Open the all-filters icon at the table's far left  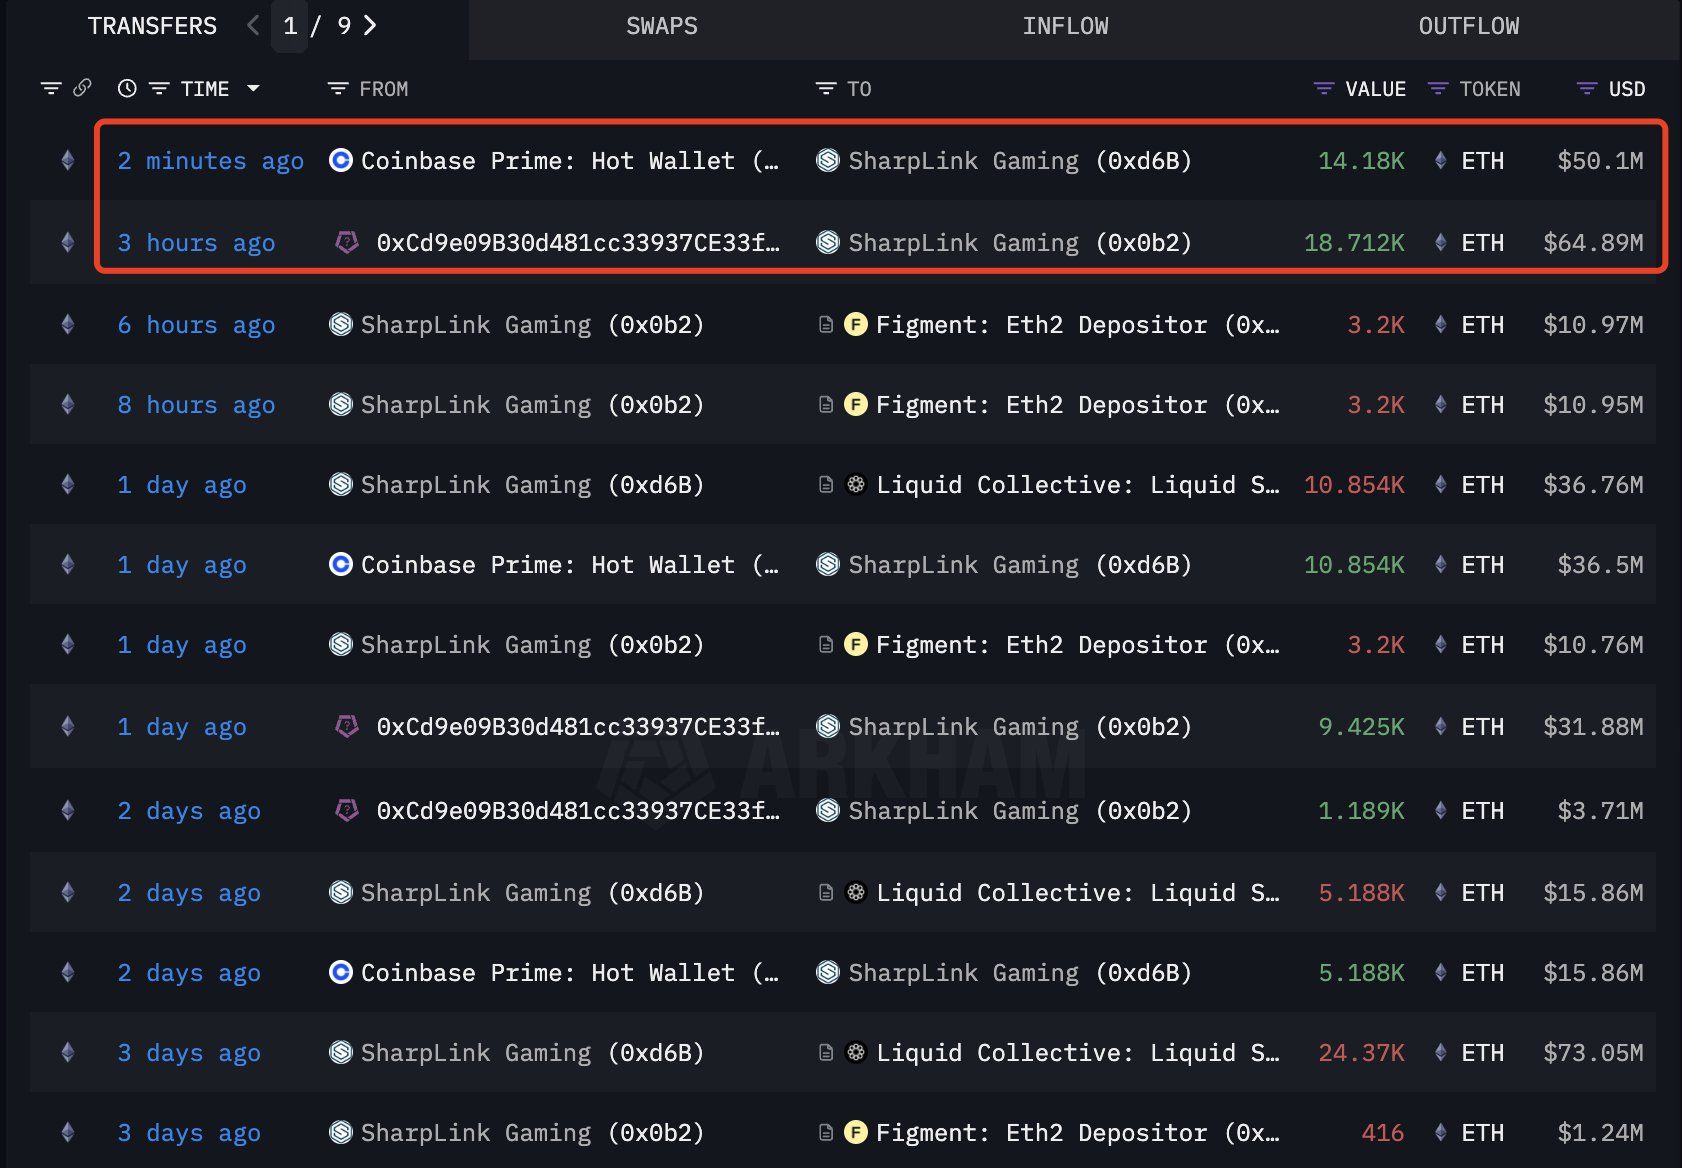pyautogui.click(x=50, y=89)
